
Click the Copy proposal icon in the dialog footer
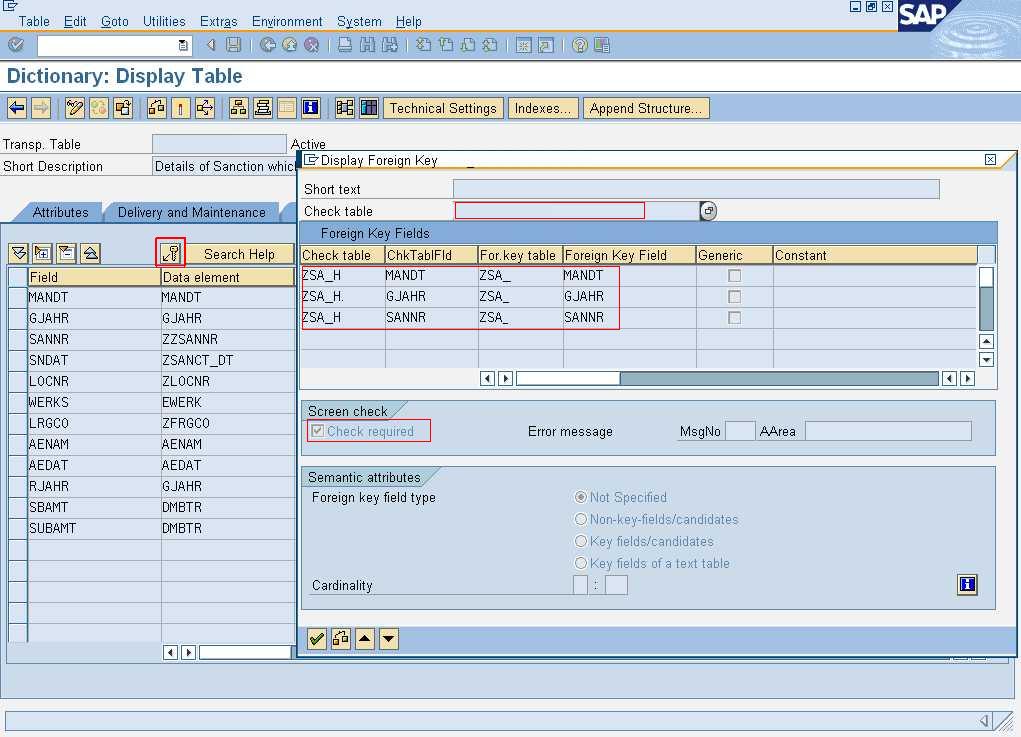pyautogui.click(x=340, y=638)
